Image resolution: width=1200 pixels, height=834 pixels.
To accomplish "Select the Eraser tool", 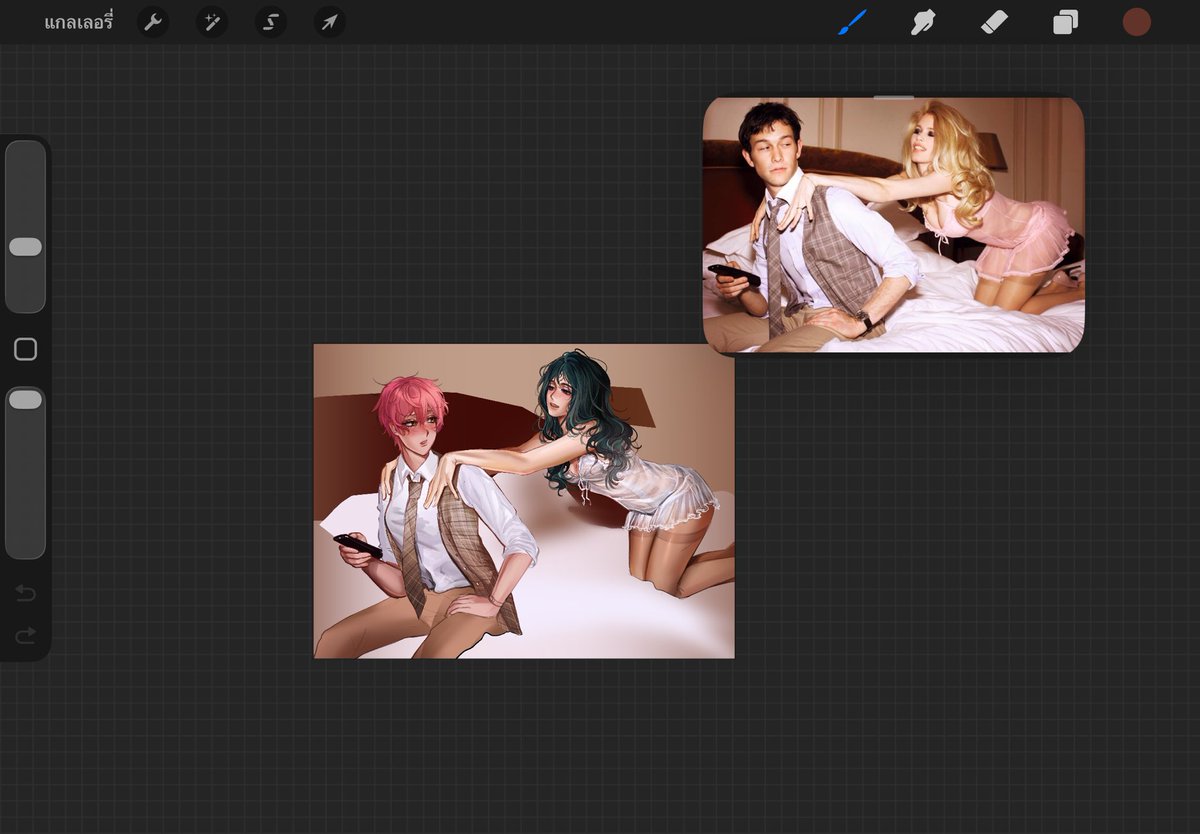I will point(994,22).
